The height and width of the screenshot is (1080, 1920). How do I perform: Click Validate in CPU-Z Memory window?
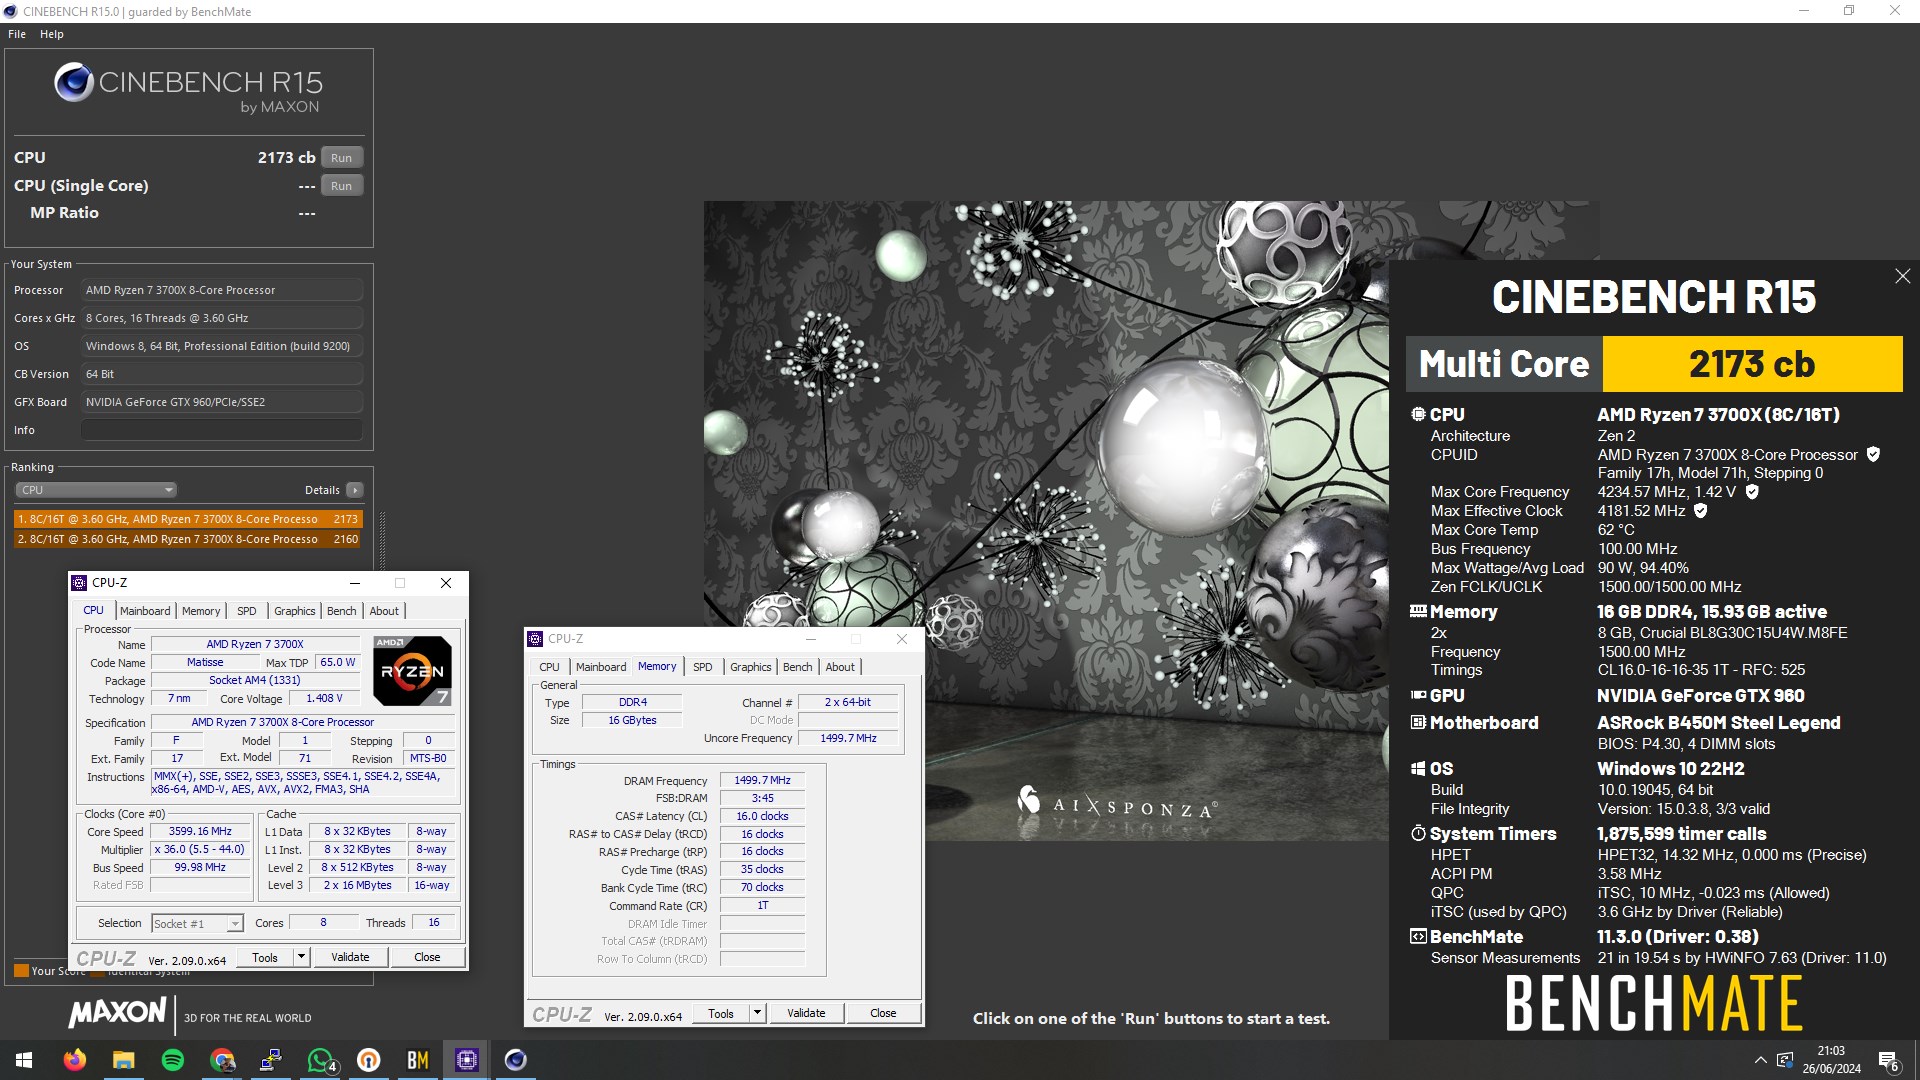(x=806, y=1013)
